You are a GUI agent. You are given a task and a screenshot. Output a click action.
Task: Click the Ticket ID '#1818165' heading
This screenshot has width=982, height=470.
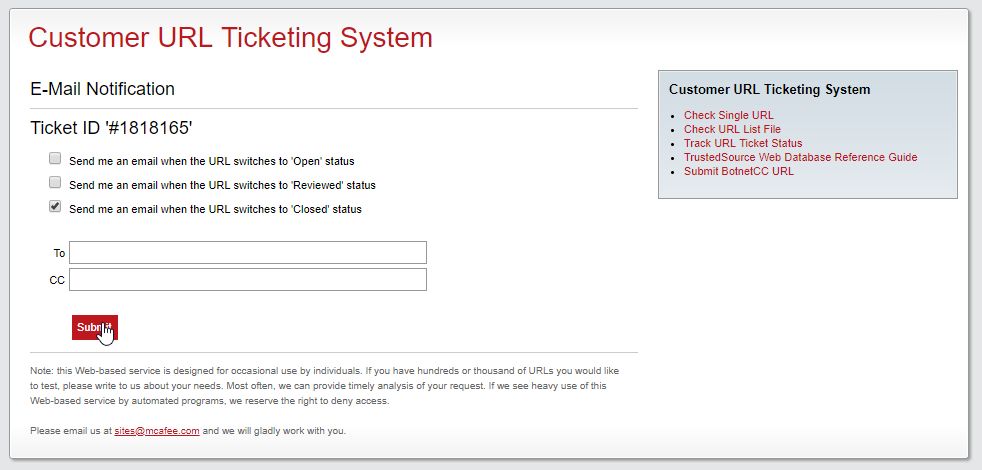111,128
